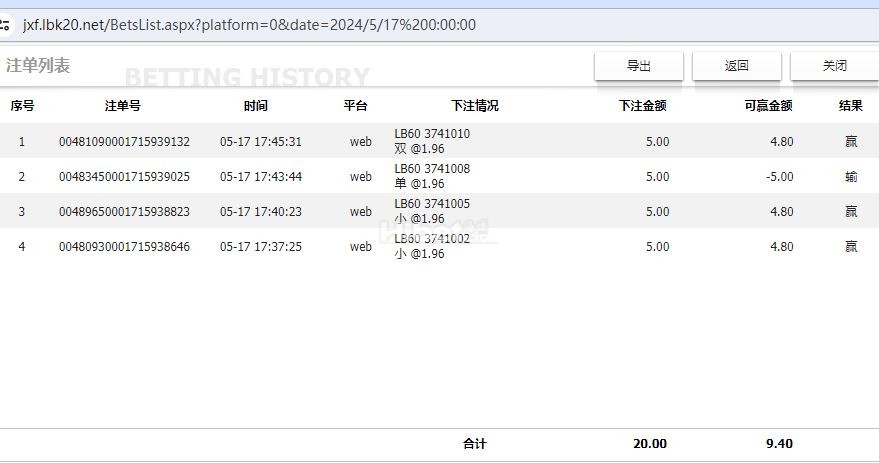Select bet number 00481090001715939132

(124, 142)
